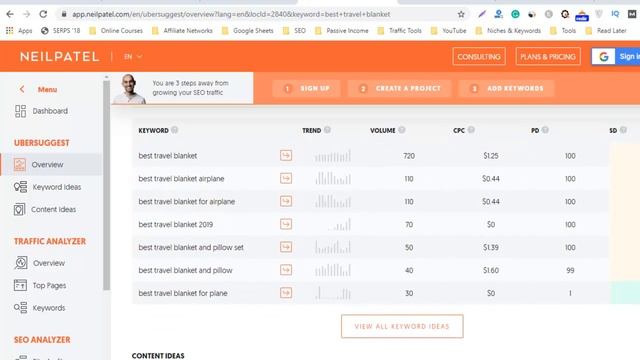Click step 2 CREATE A PROJECT button
The height and width of the screenshot is (360, 640).
tap(399, 89)
